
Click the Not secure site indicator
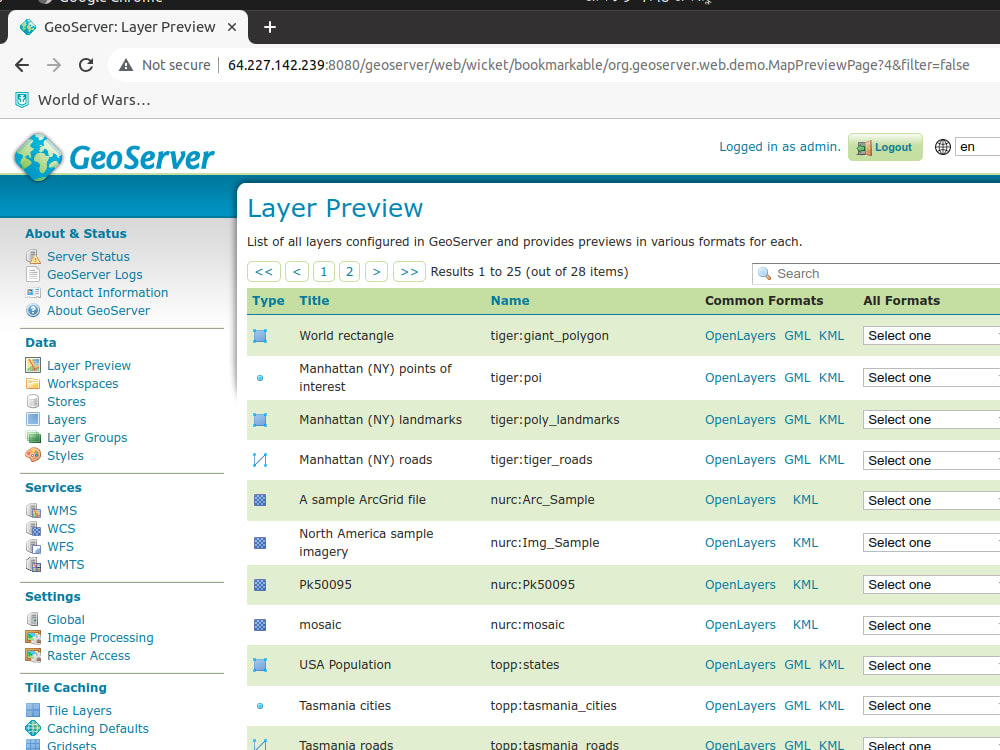[x=165, y=65]
